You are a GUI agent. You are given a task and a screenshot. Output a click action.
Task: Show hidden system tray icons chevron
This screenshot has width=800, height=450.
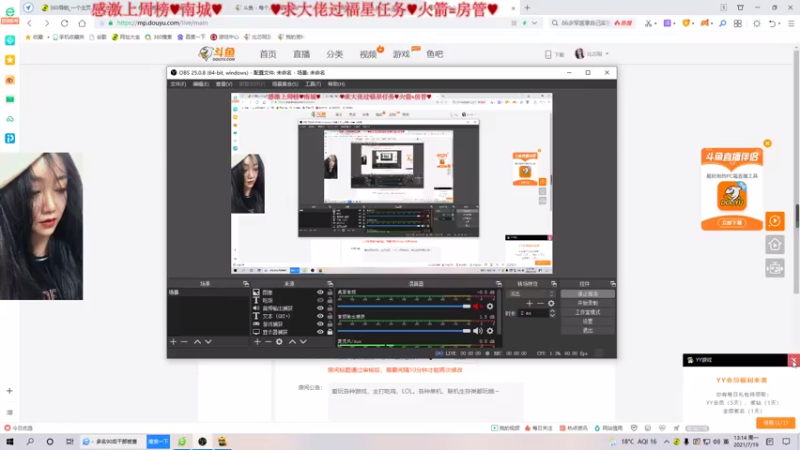coord(666,441)
